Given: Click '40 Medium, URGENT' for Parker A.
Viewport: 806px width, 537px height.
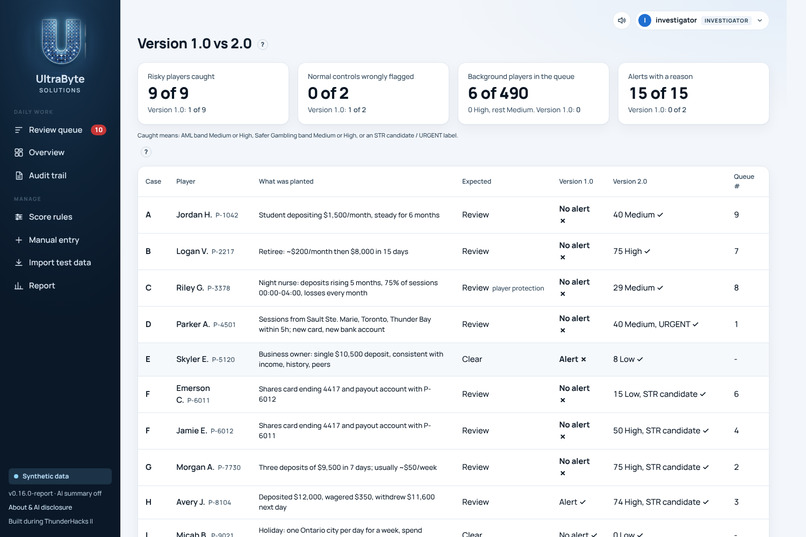Looking at the screenshot, I should (655, 324).
